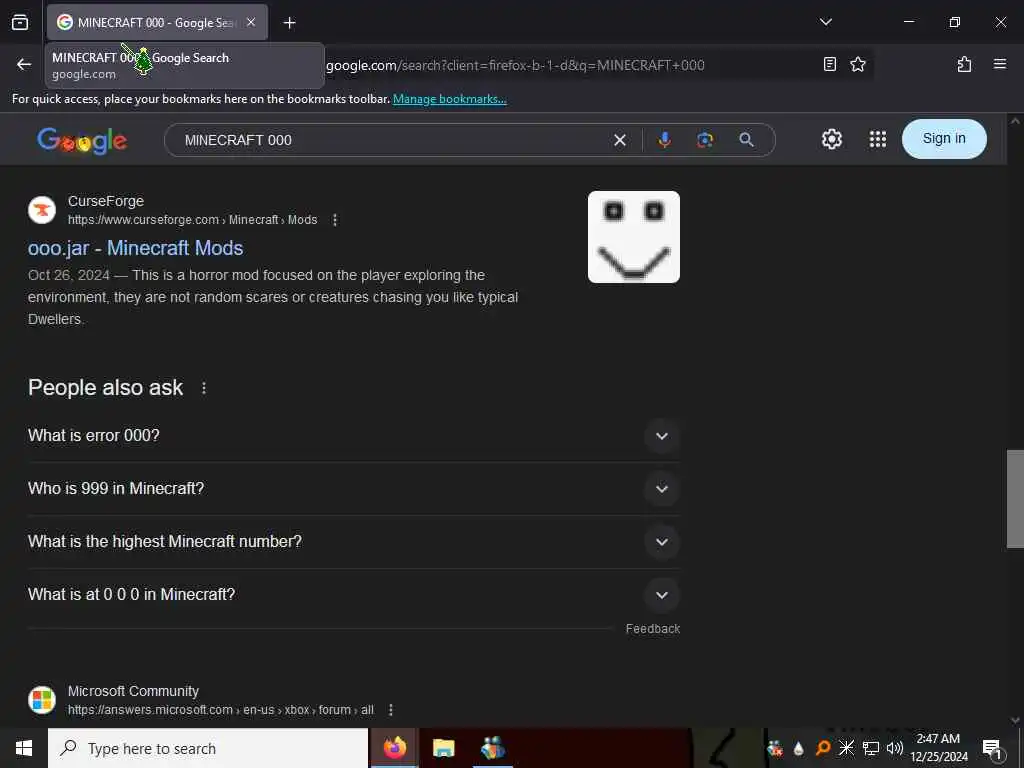Screen dimensions: 1024x768
Task: Click the Microsoft Community favicon
Action: pyautogui.click(x=42, y=700)
